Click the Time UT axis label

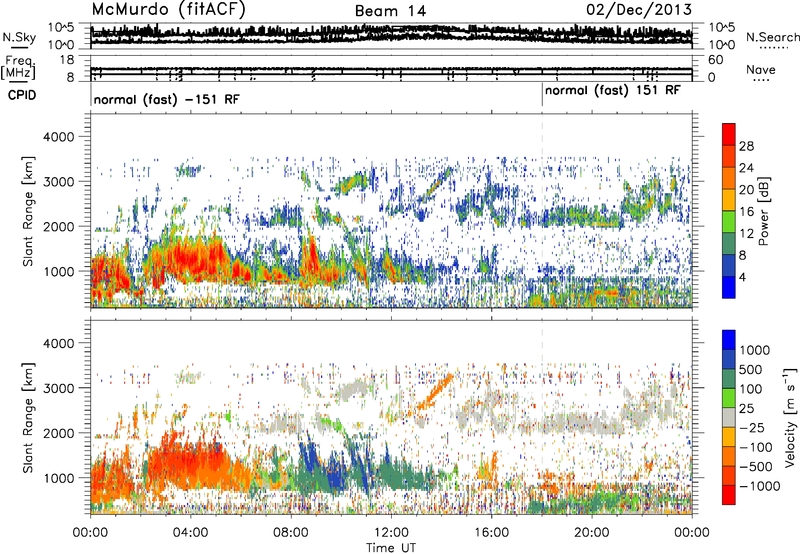391,548
